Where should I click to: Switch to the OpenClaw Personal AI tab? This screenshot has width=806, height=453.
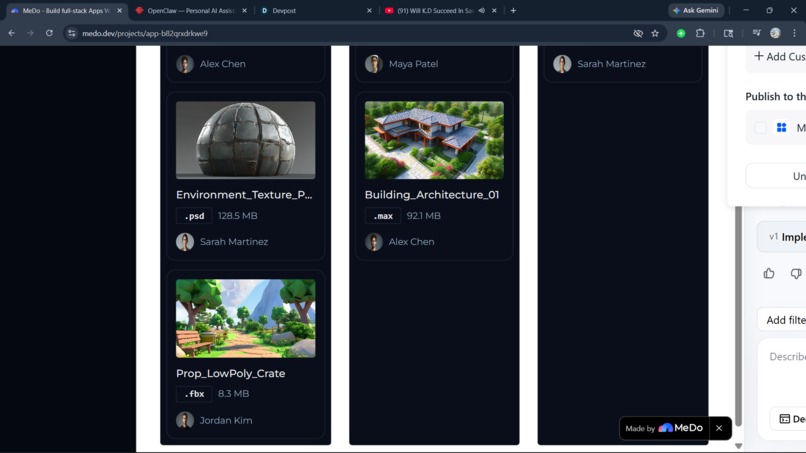point(190,10)
